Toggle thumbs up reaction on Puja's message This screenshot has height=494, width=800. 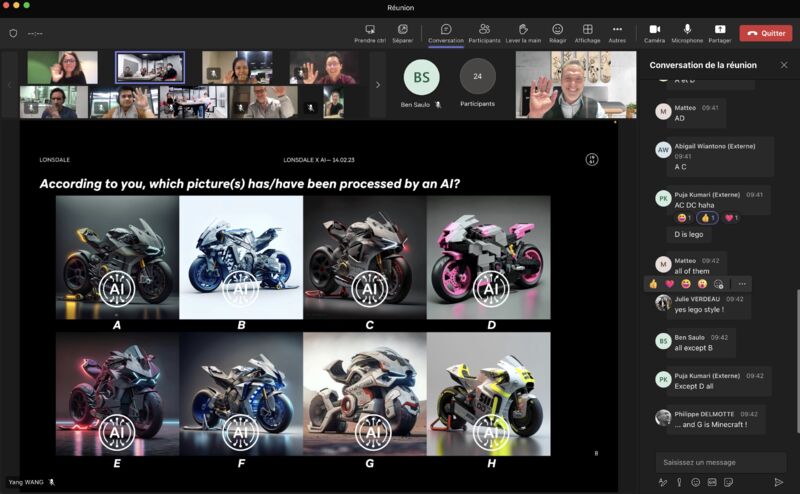click(x=707, y=218)
